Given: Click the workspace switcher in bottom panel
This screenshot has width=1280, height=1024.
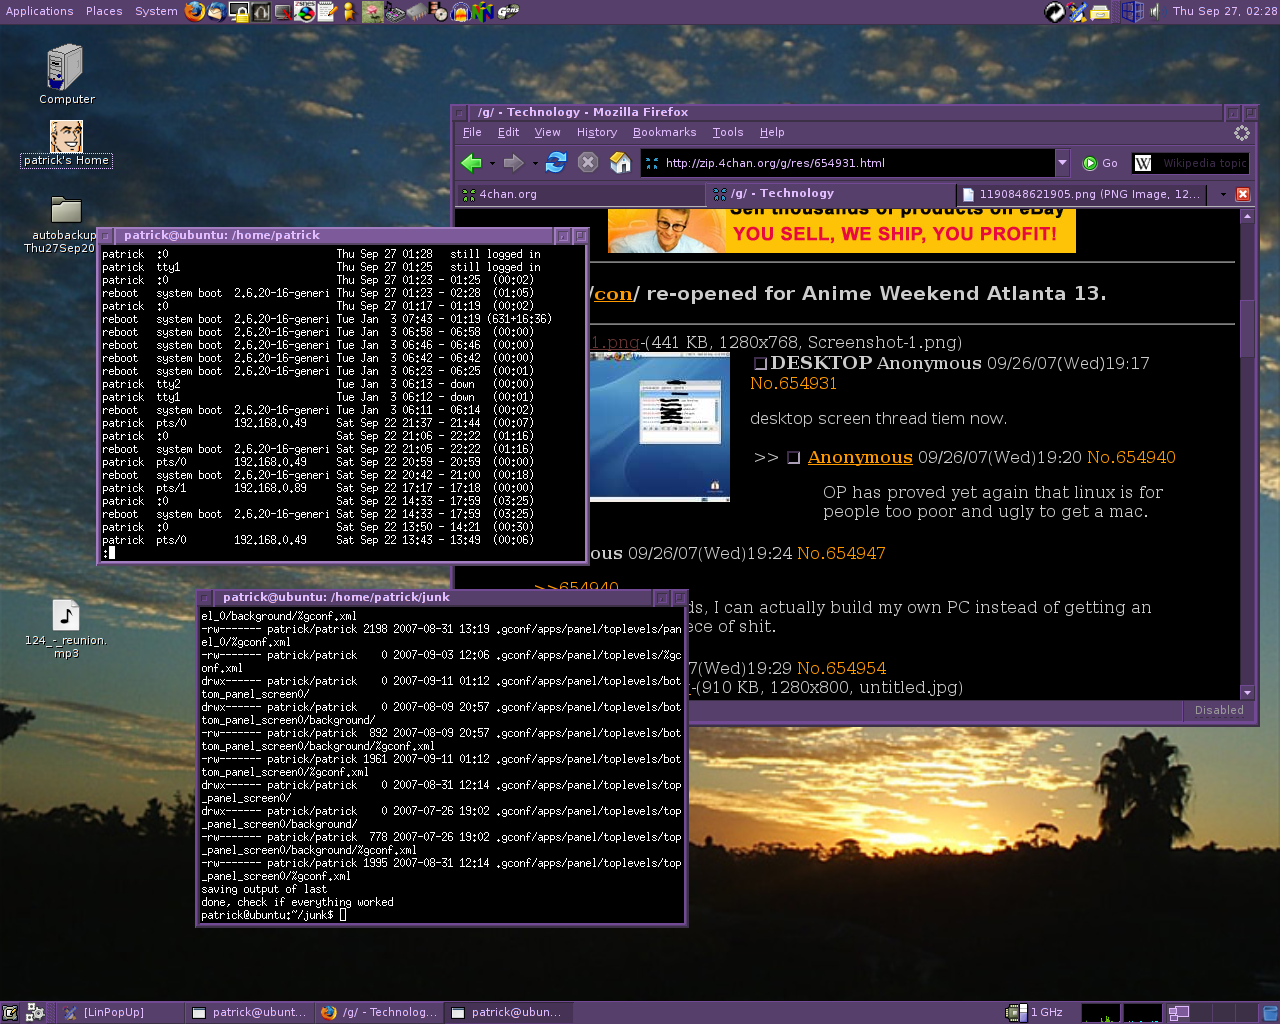Looking at the screenshot, I should [1211, 1012].
